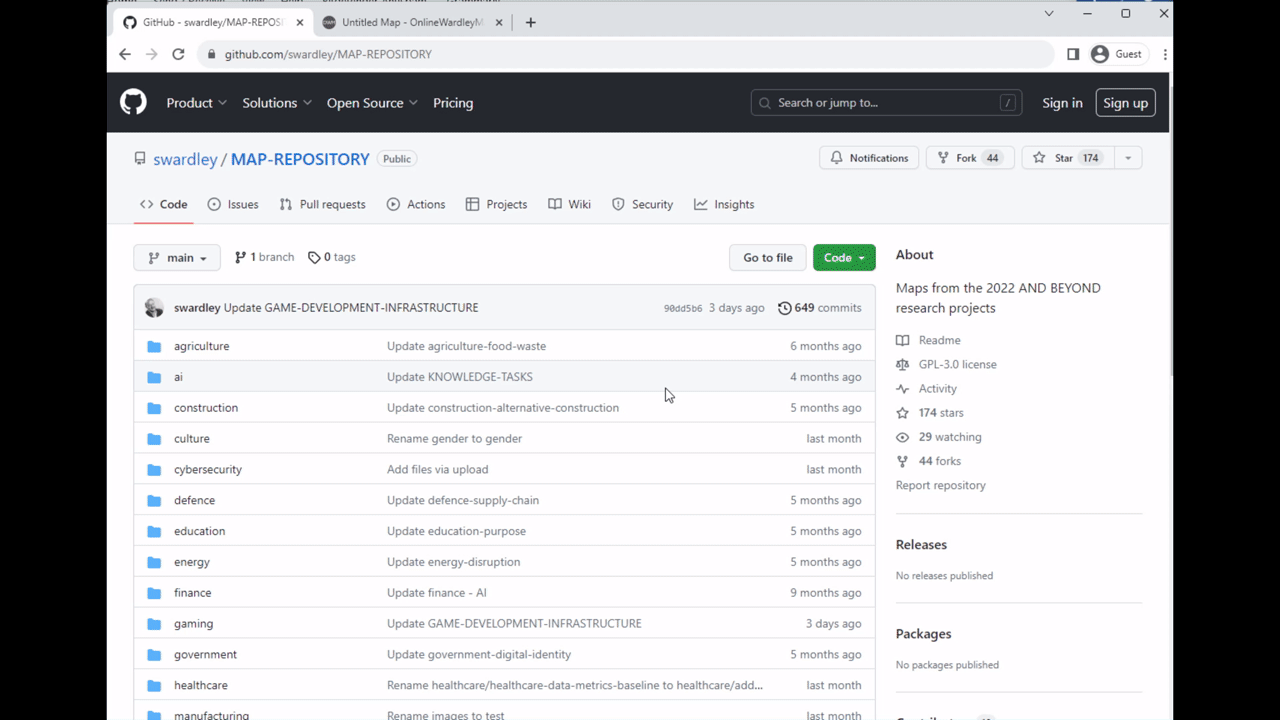
Task: Open MAP-REPOSITORY repository link
Action: 300,159
